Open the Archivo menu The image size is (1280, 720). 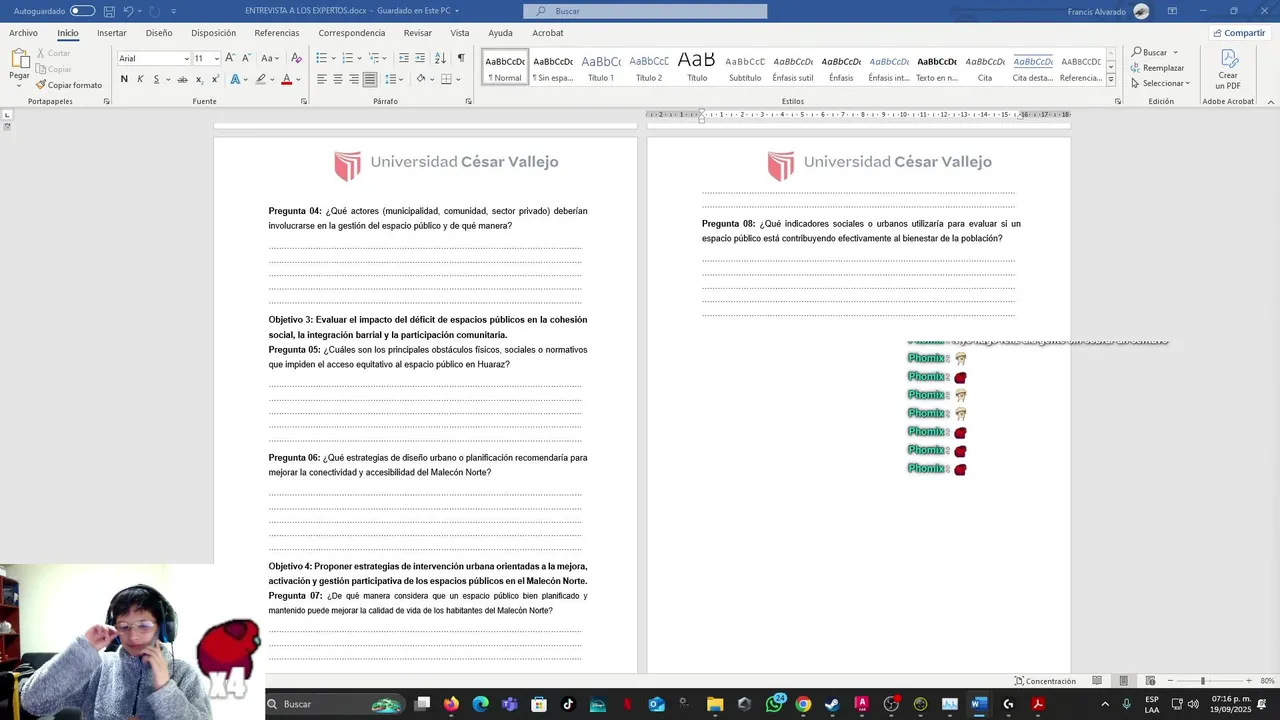click(23, 33)
